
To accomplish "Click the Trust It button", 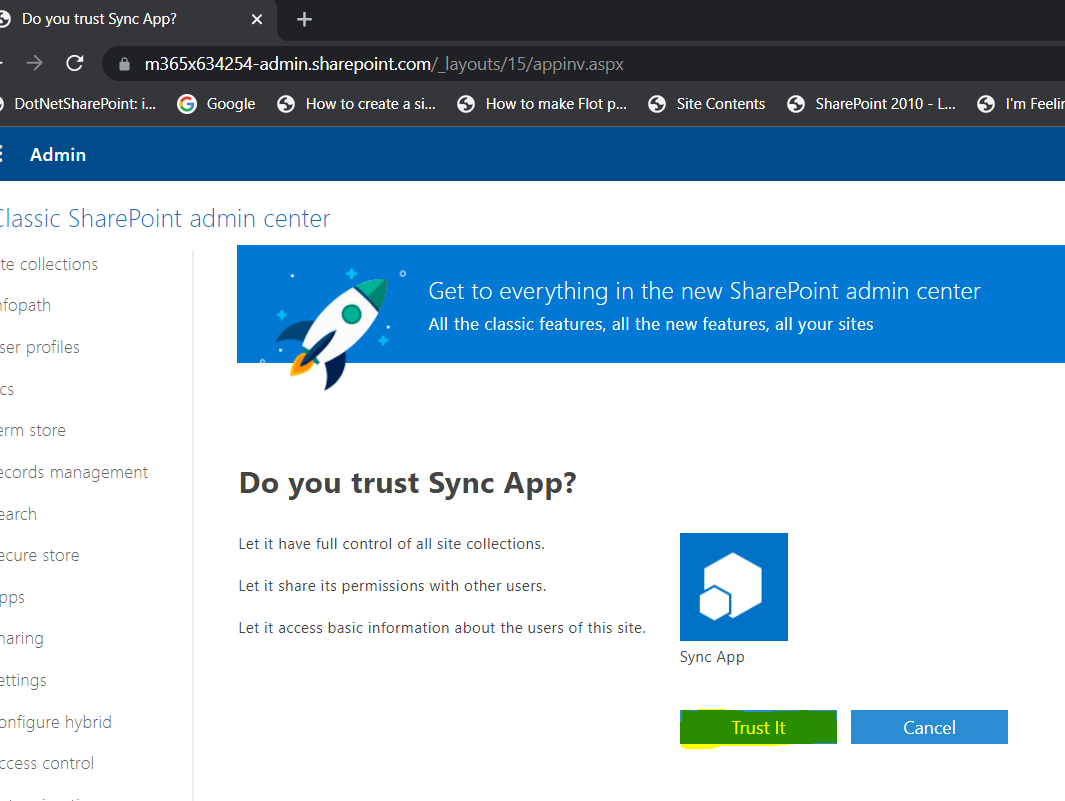I will point(758,727).
